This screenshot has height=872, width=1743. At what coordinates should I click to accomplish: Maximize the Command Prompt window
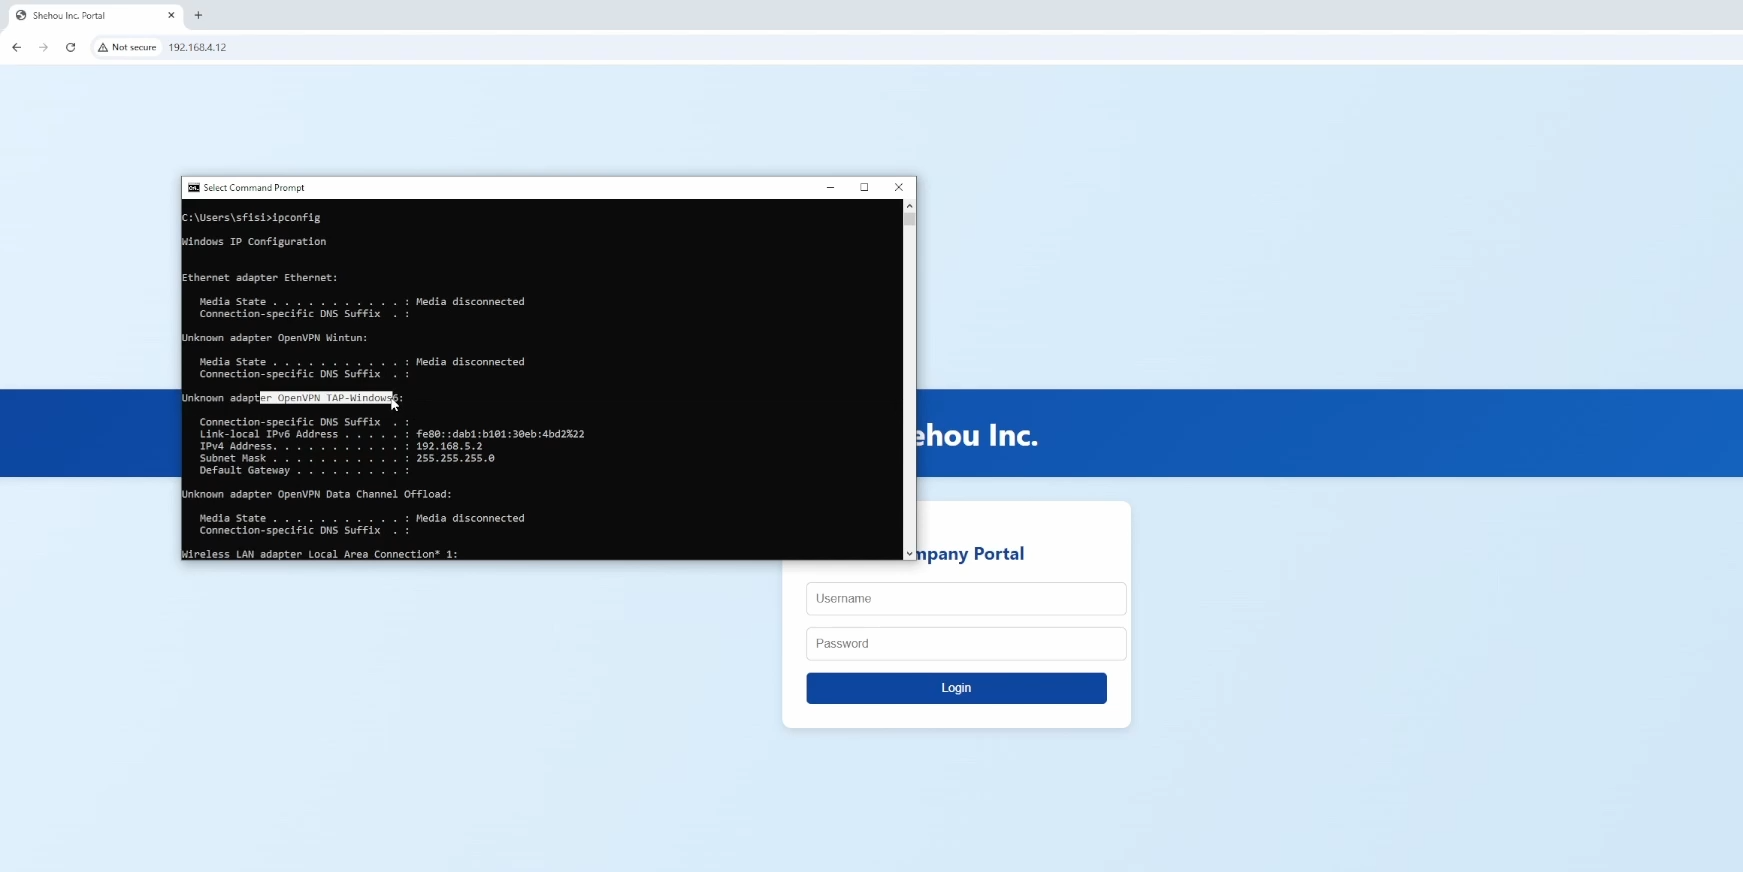864,188
